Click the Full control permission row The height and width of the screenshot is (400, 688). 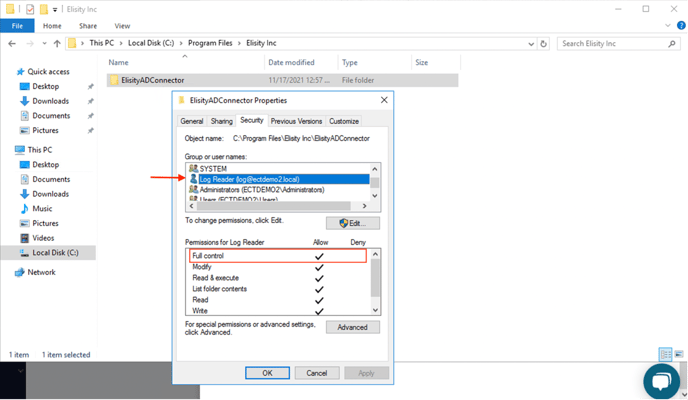[x=278, y=256]
